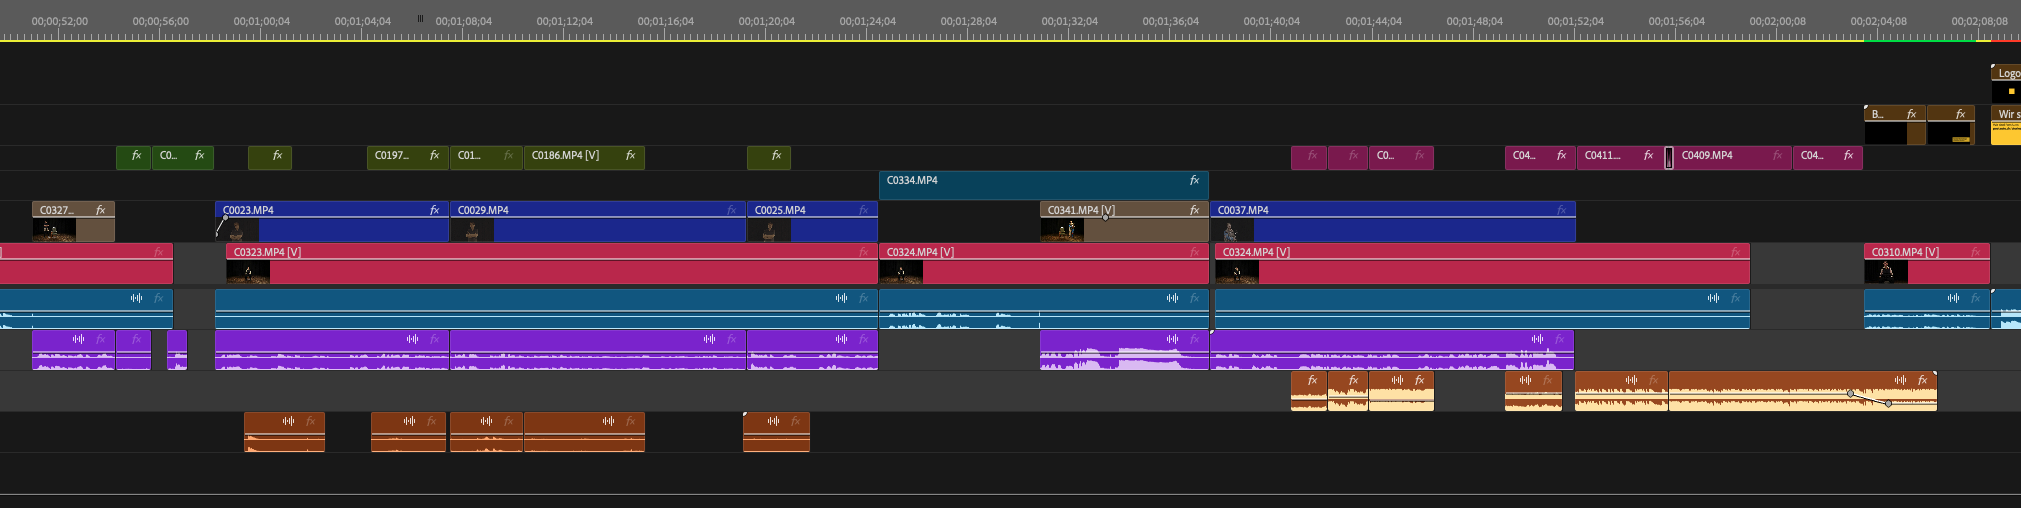Click the fx badge on blue audio clip under C0323.MP4

[864, 298]
